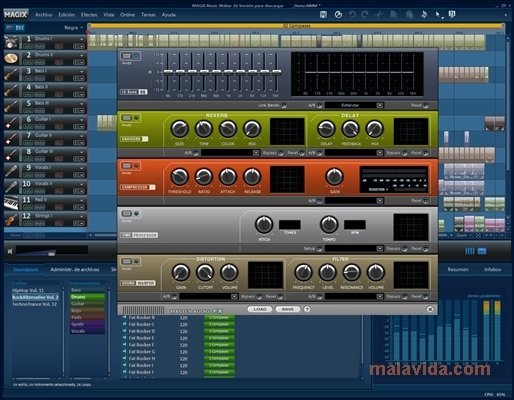Click the keyboard icon of track 11 Pad II
This screenshot has height=400, width=514.
coord(11,203)
